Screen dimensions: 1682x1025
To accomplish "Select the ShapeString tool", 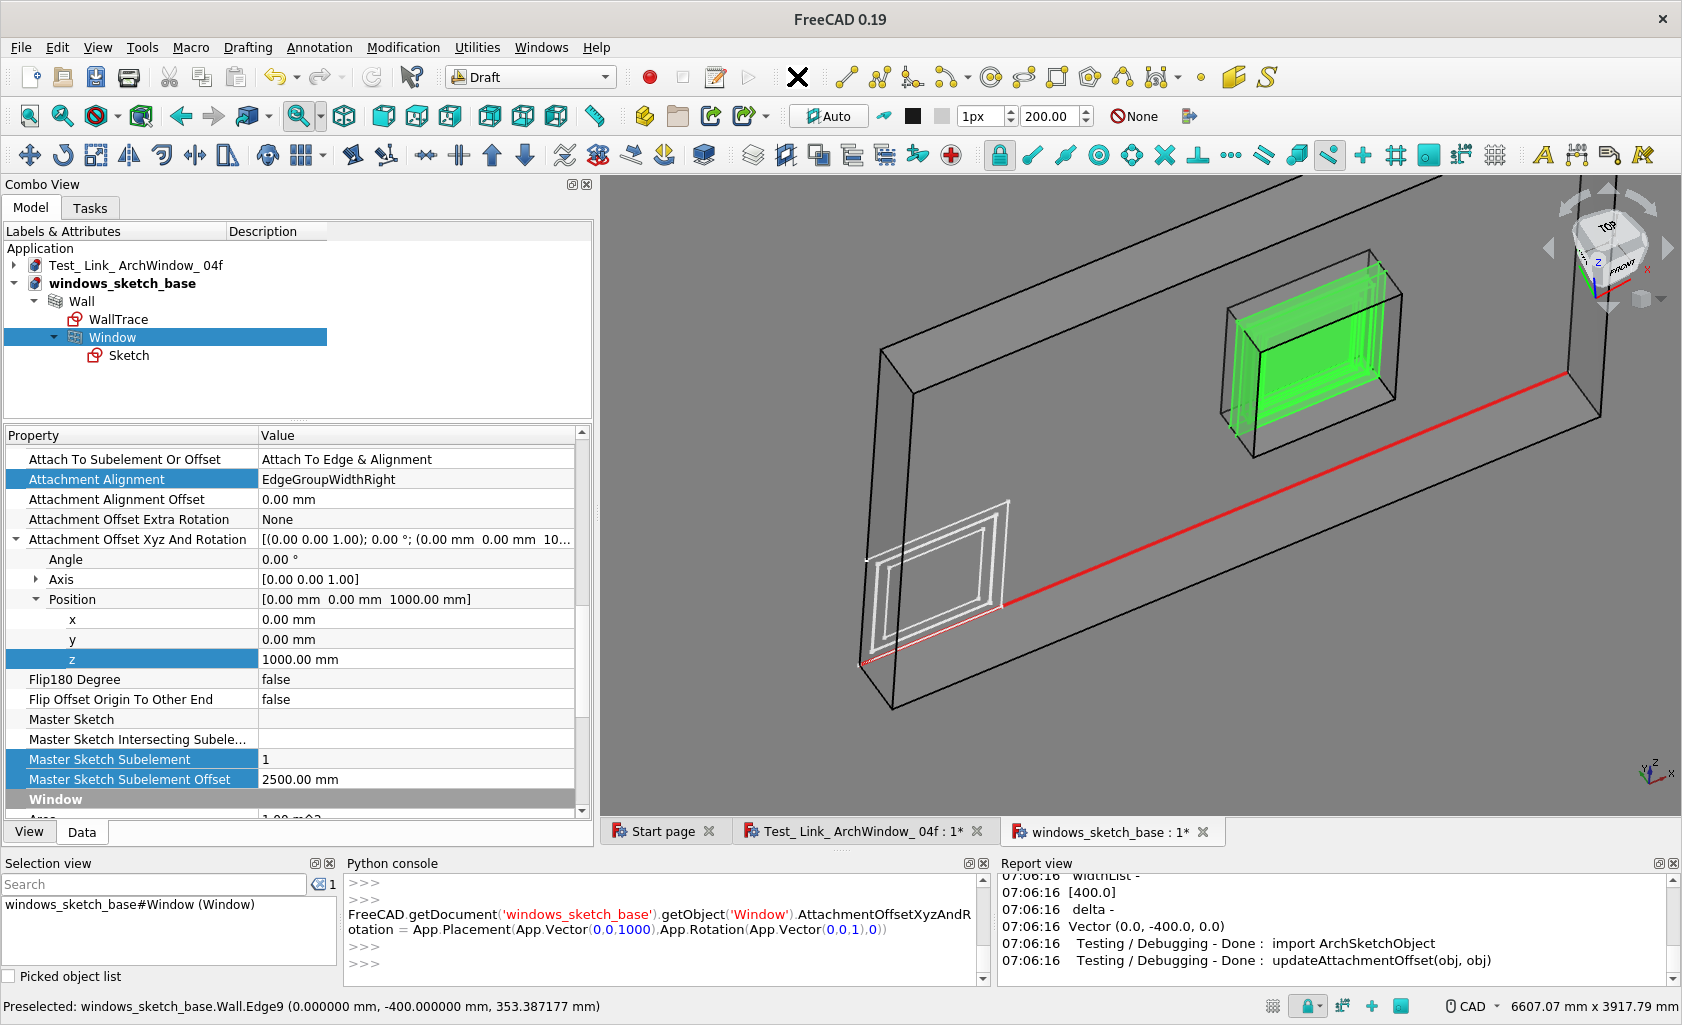I will pyautogui.click(x=1267, y=77).
